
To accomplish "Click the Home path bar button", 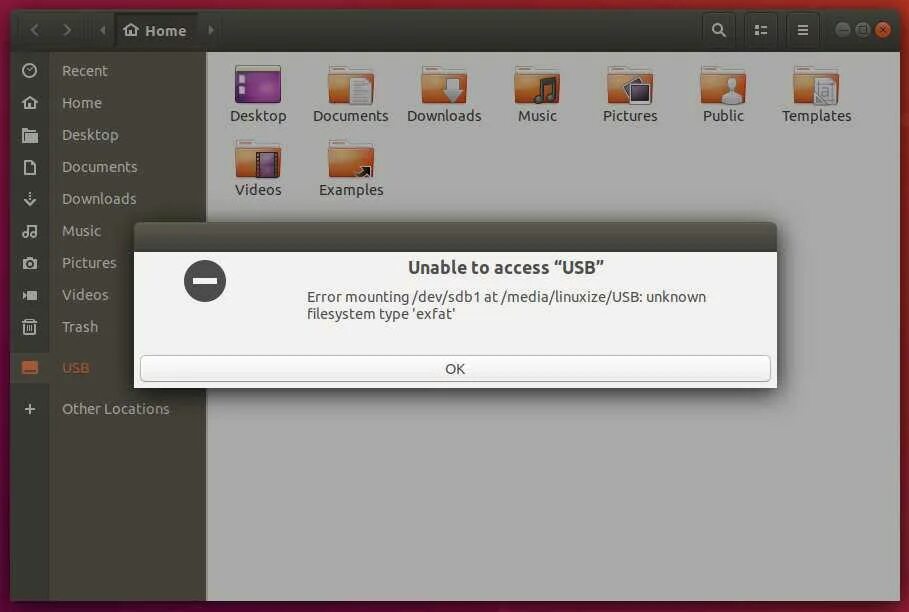I will 155,30.
